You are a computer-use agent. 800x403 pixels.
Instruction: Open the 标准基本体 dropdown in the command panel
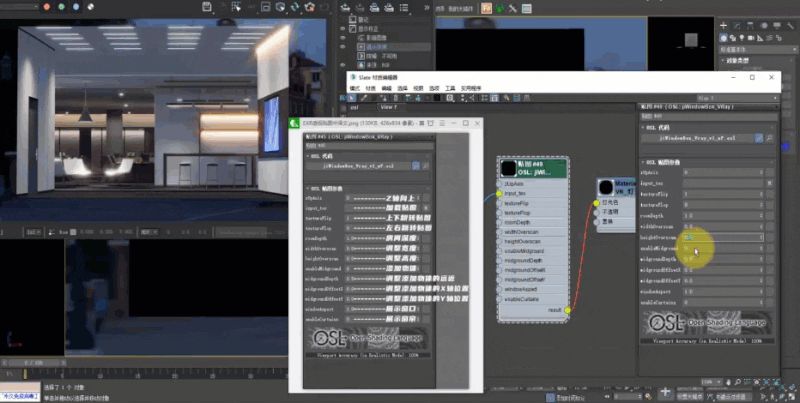(x=758, y=49)
